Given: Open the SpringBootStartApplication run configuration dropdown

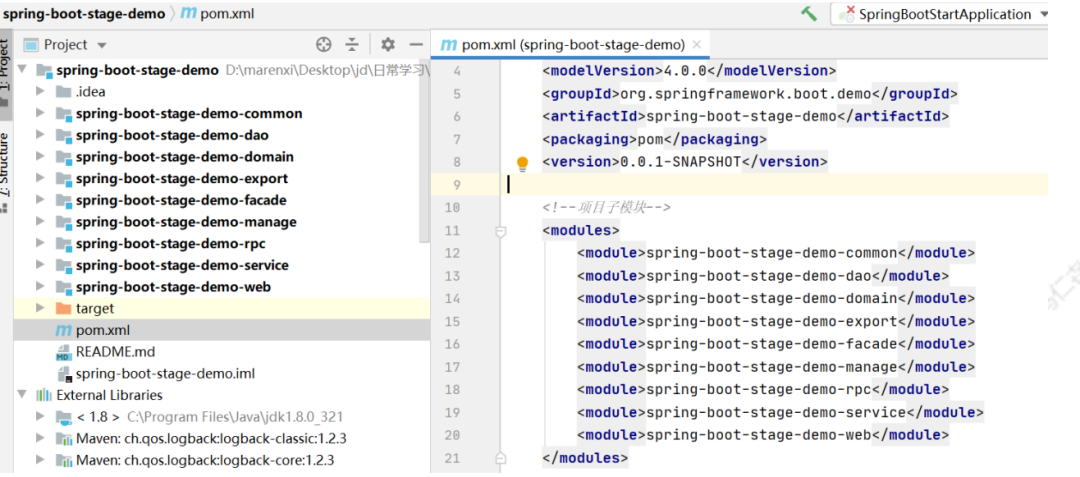Looking at the screenshot, I should [x=1043, y=14].
